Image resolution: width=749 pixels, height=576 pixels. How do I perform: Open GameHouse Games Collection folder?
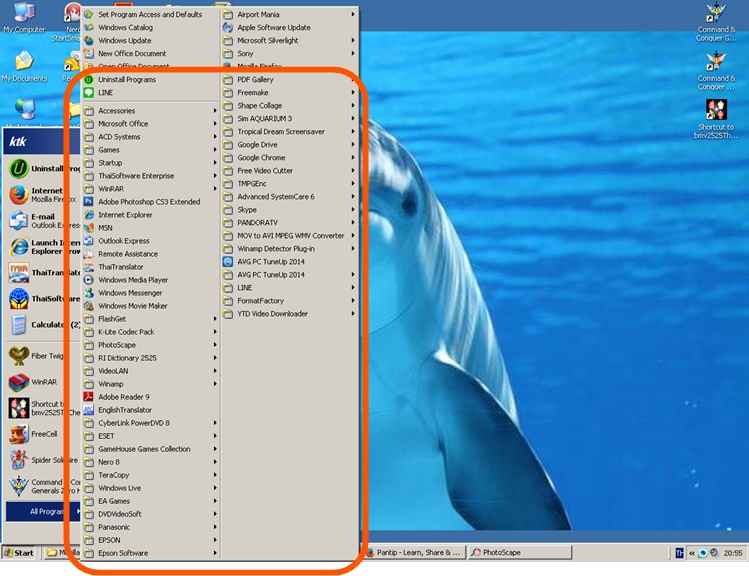pyautogui.click(x=150, y=449)
